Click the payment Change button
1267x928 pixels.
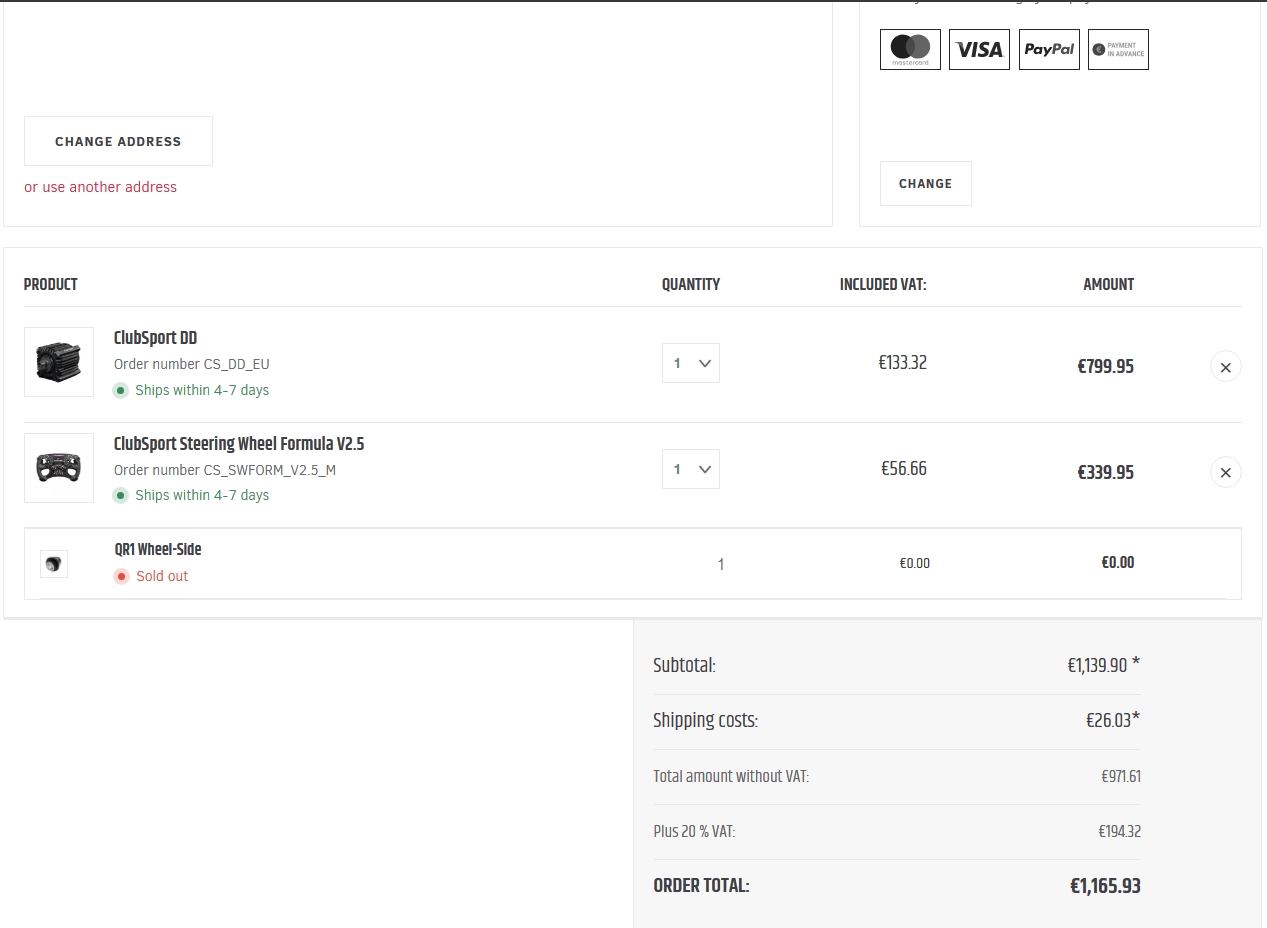(925, 184)
